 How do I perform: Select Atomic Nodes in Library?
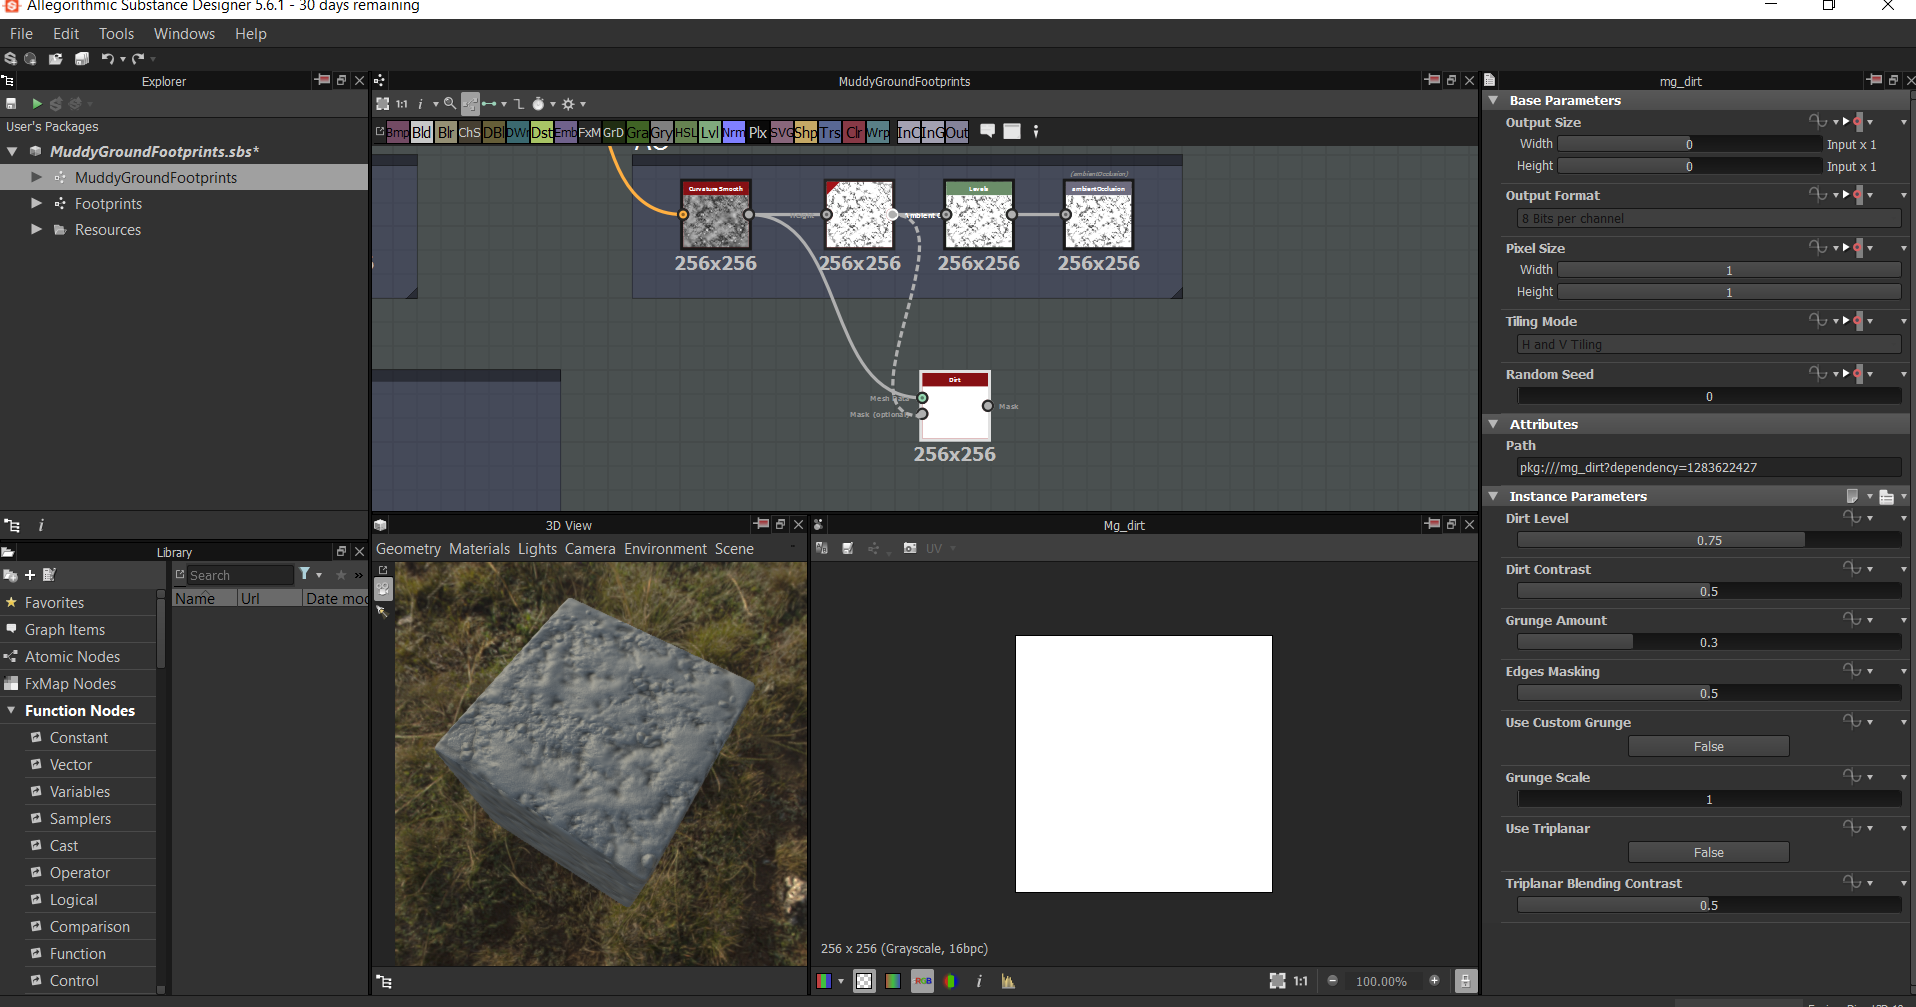[x=72, y=657]
